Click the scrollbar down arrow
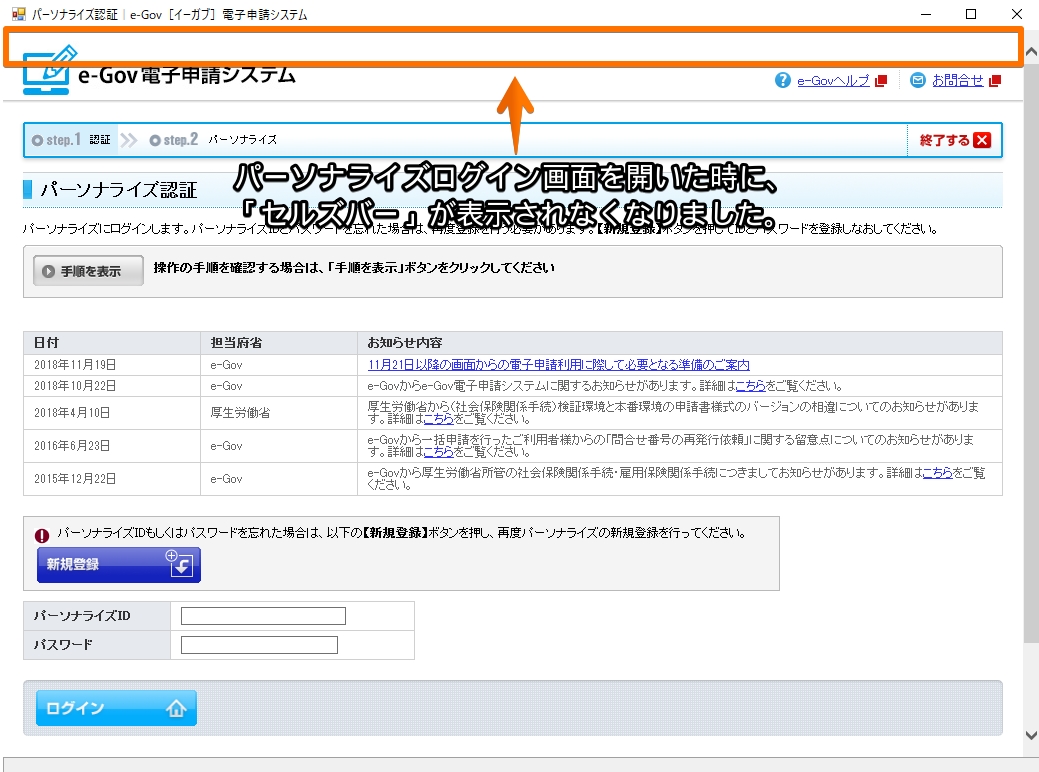This screenshot has width=1039, height=772. (x=1031, y=734)
